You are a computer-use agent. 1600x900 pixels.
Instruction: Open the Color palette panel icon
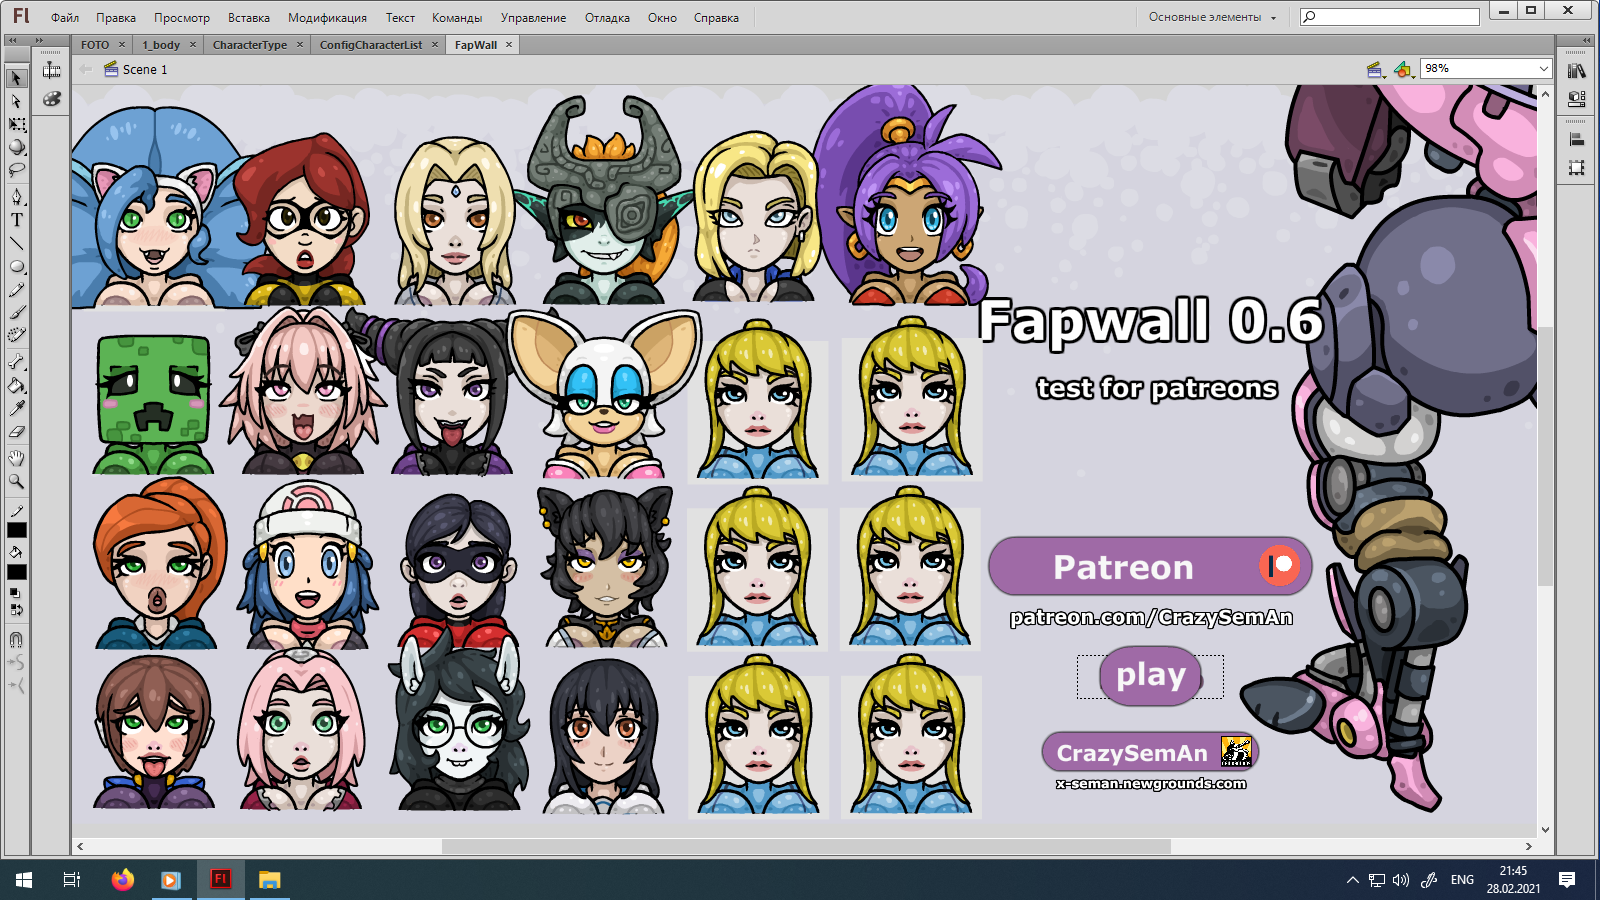click(52, 98)
